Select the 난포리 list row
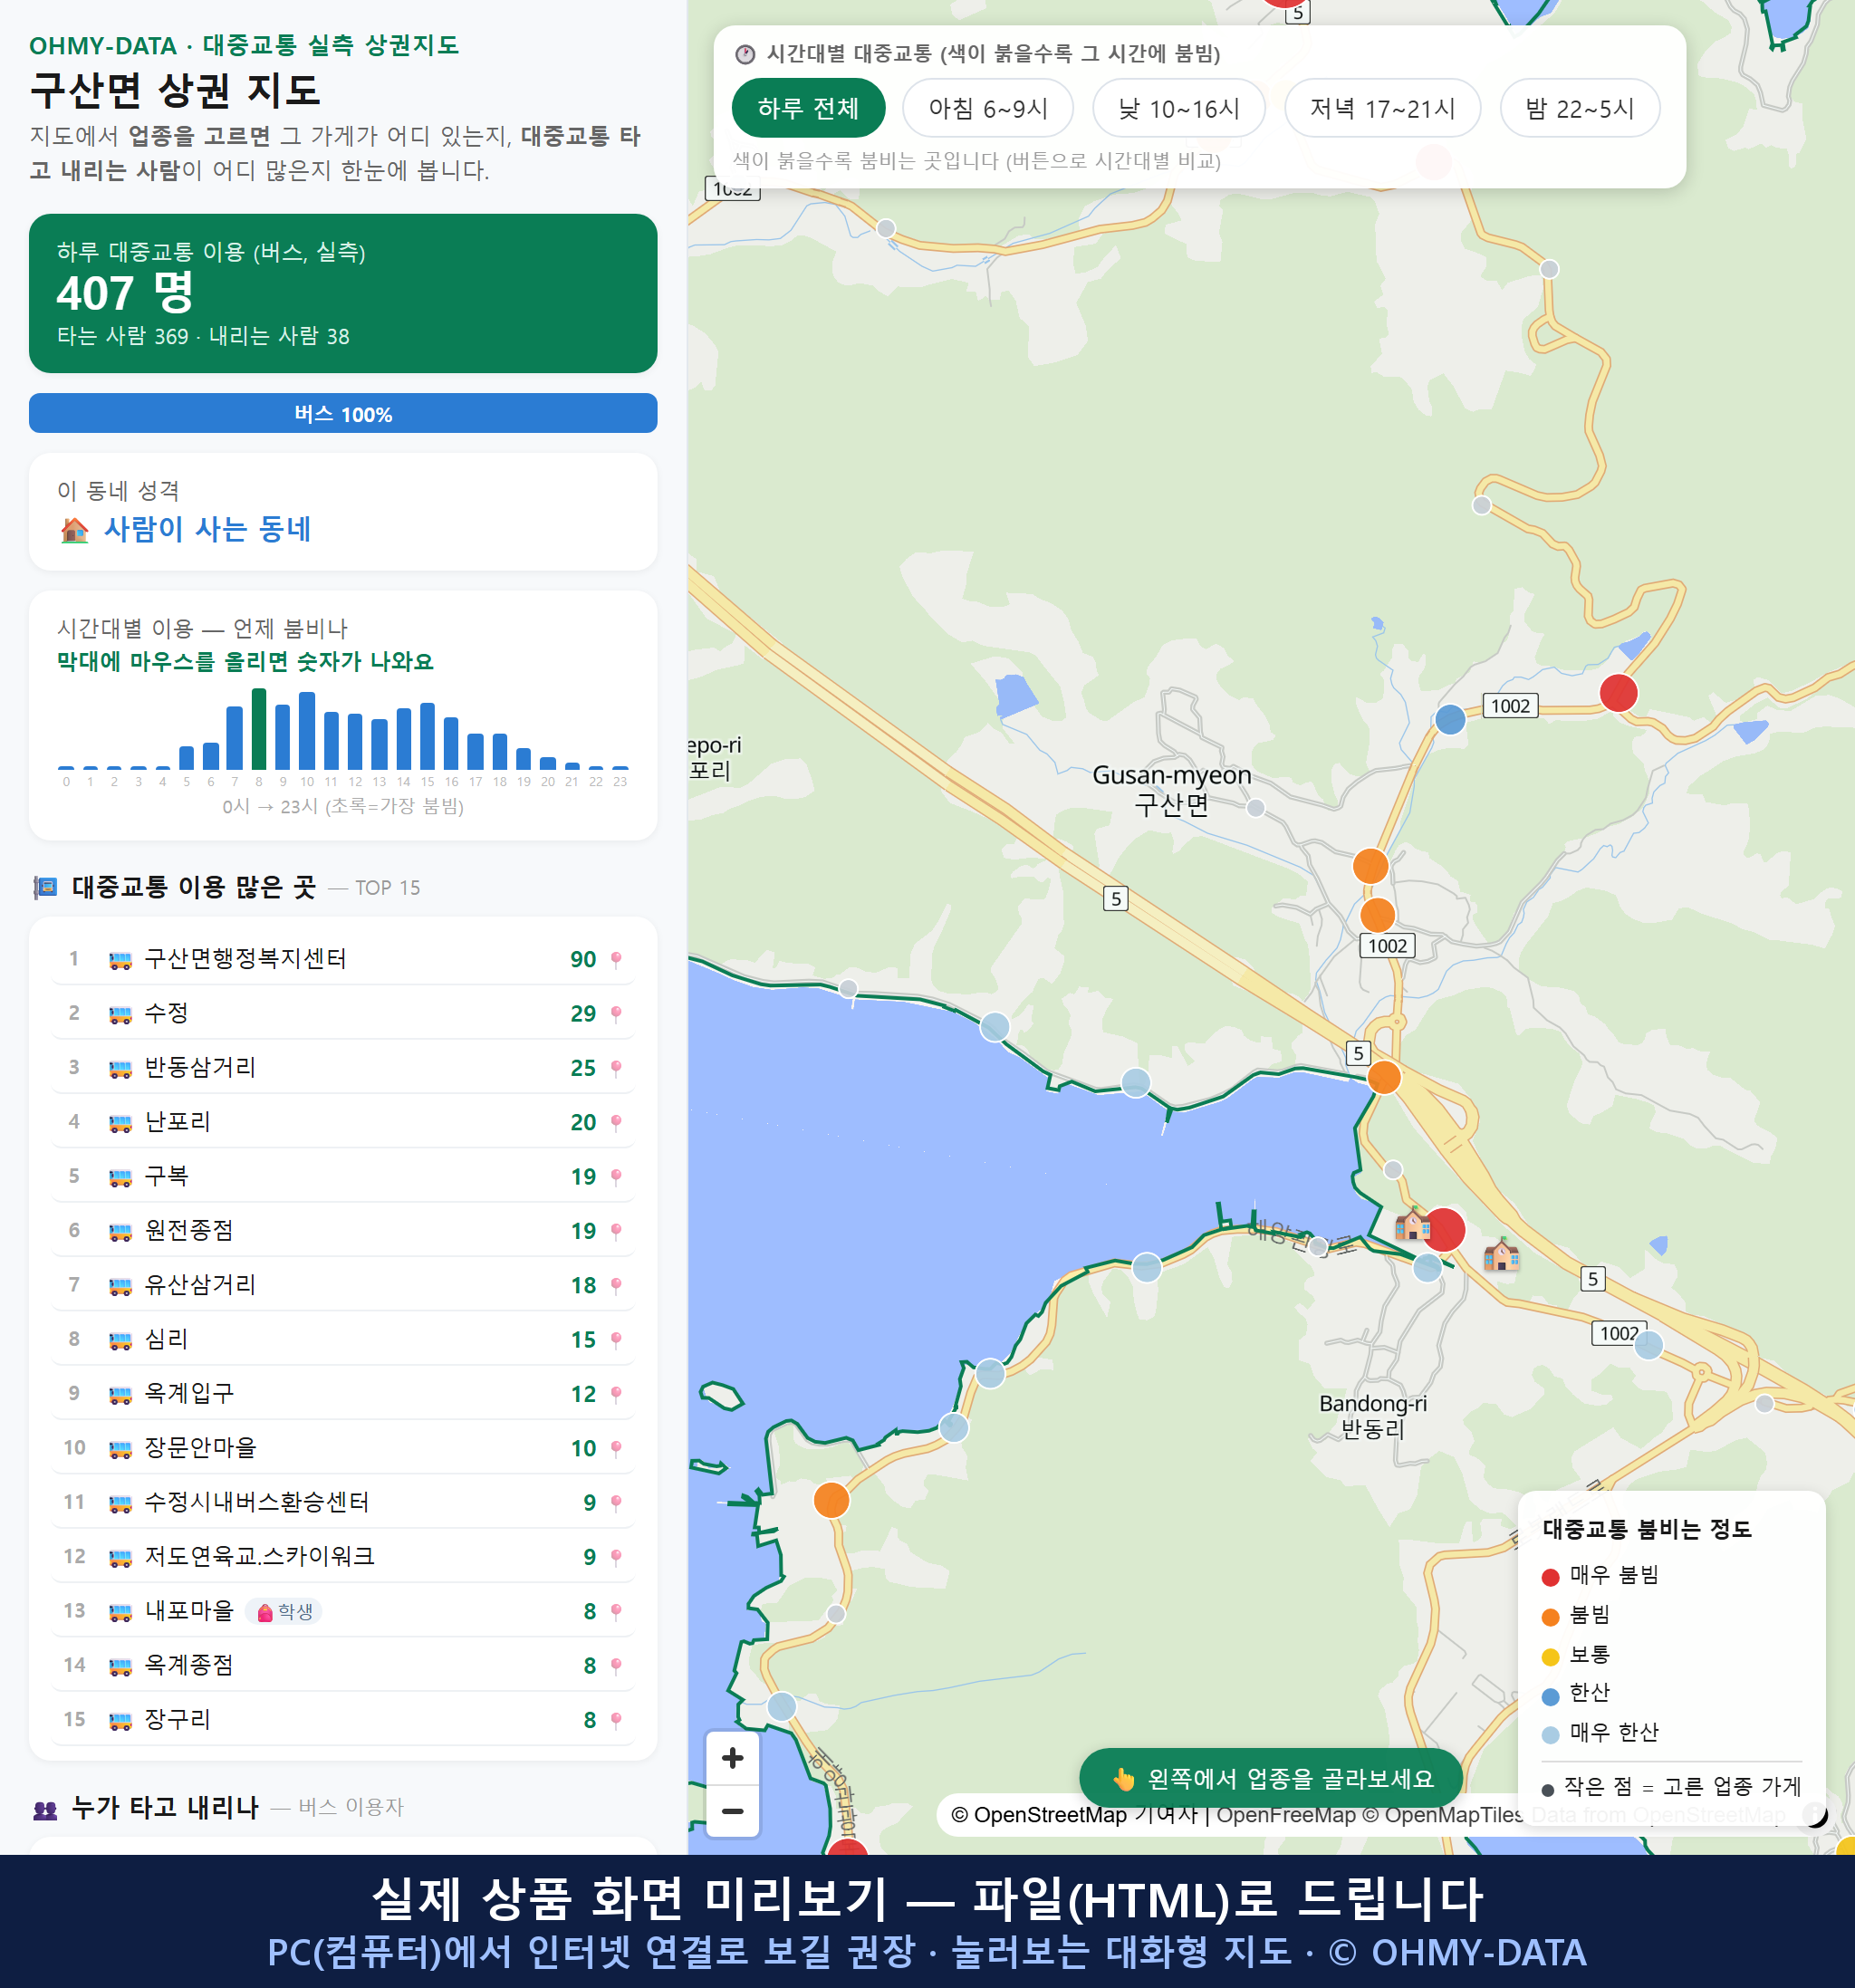Viewport: 1855px width, 1988px height. click(x=343, y=1122)
